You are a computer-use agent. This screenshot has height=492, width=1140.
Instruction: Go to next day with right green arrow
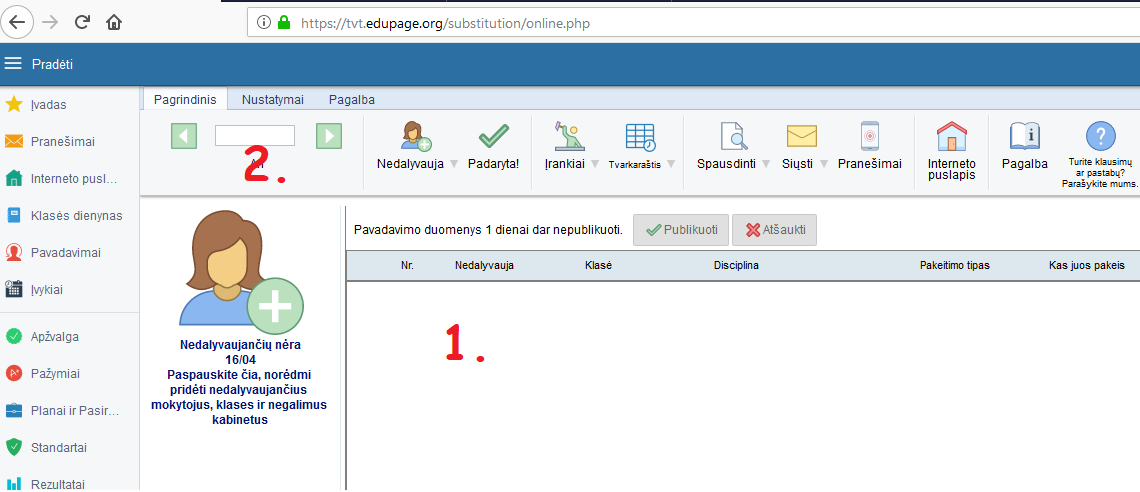pyautogui.click(x=329, y=136)
